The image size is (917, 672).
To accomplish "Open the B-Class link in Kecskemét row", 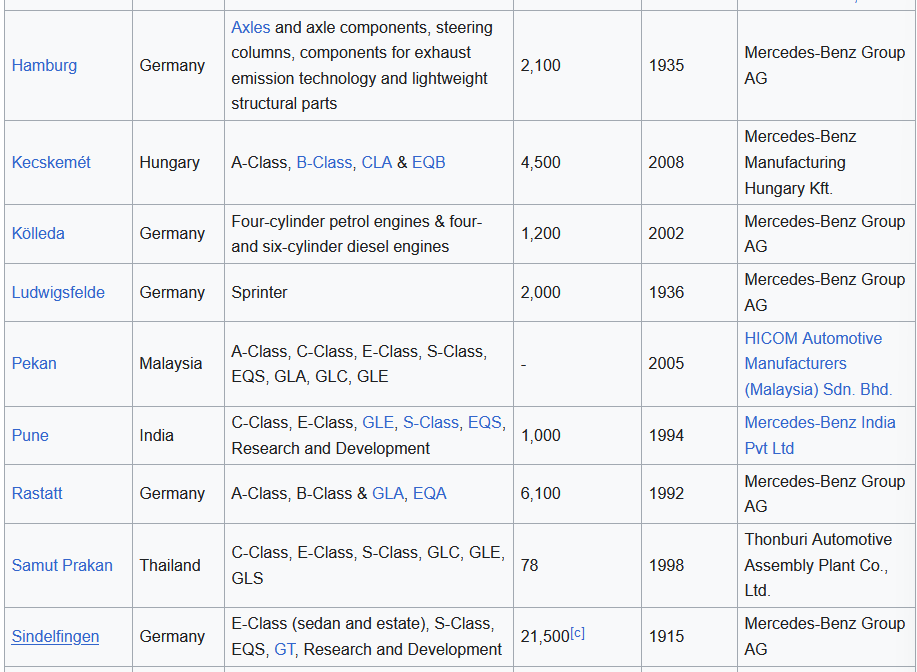I will pyautogui.click(x=324, y=163).
